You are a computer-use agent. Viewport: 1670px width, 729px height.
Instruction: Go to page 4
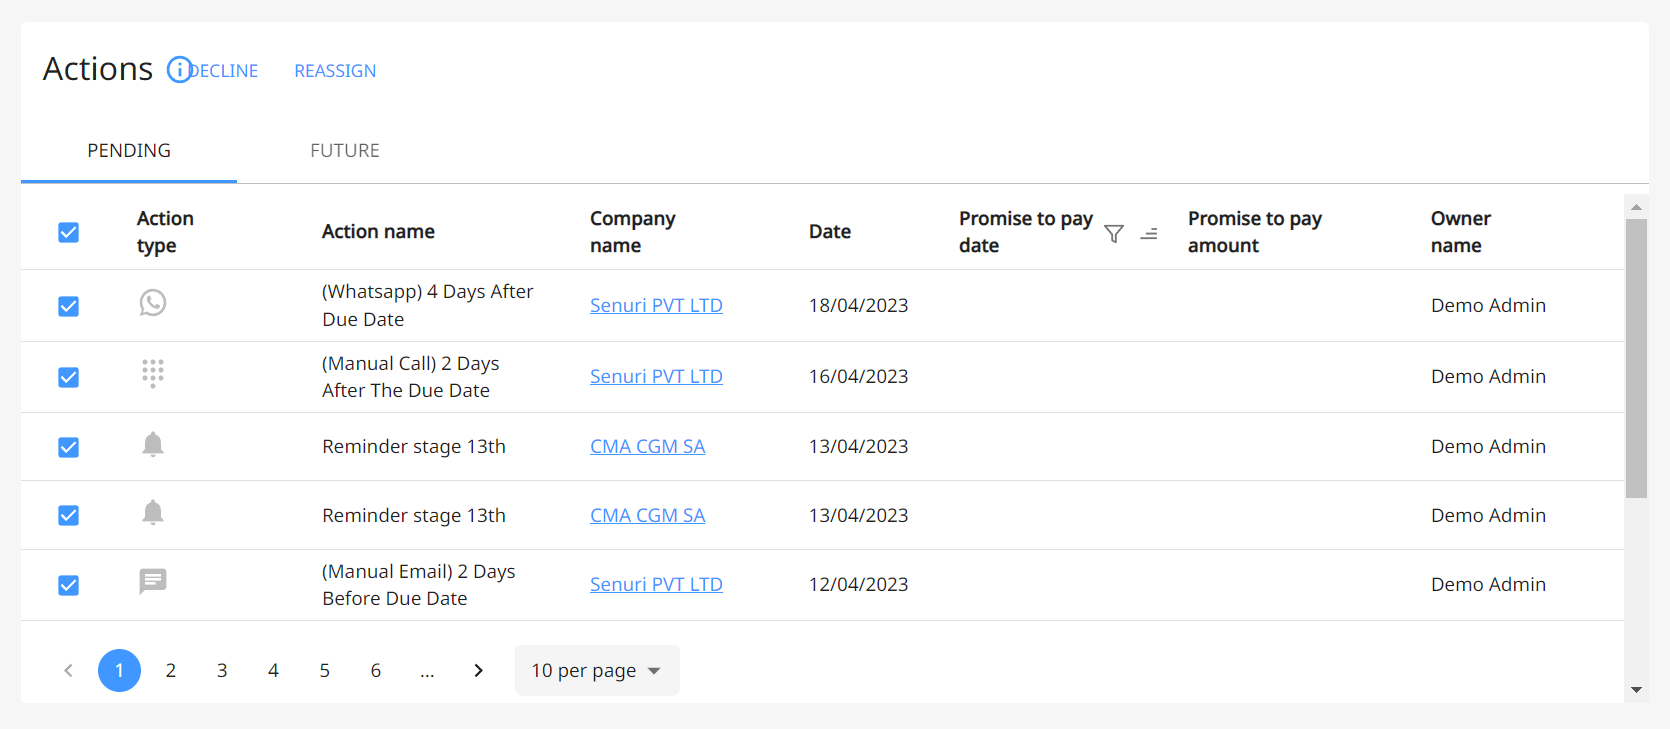(x=273, y=670)
